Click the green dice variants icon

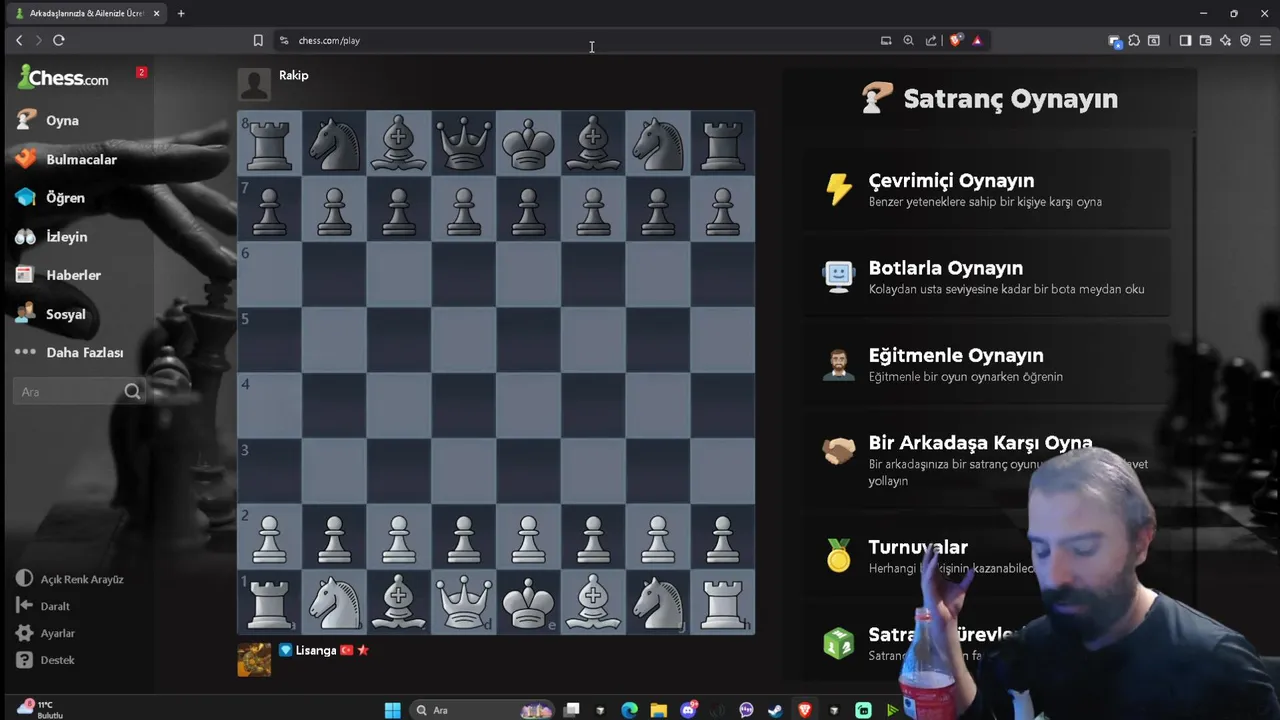pyautogui.click(x=838, y=642)
